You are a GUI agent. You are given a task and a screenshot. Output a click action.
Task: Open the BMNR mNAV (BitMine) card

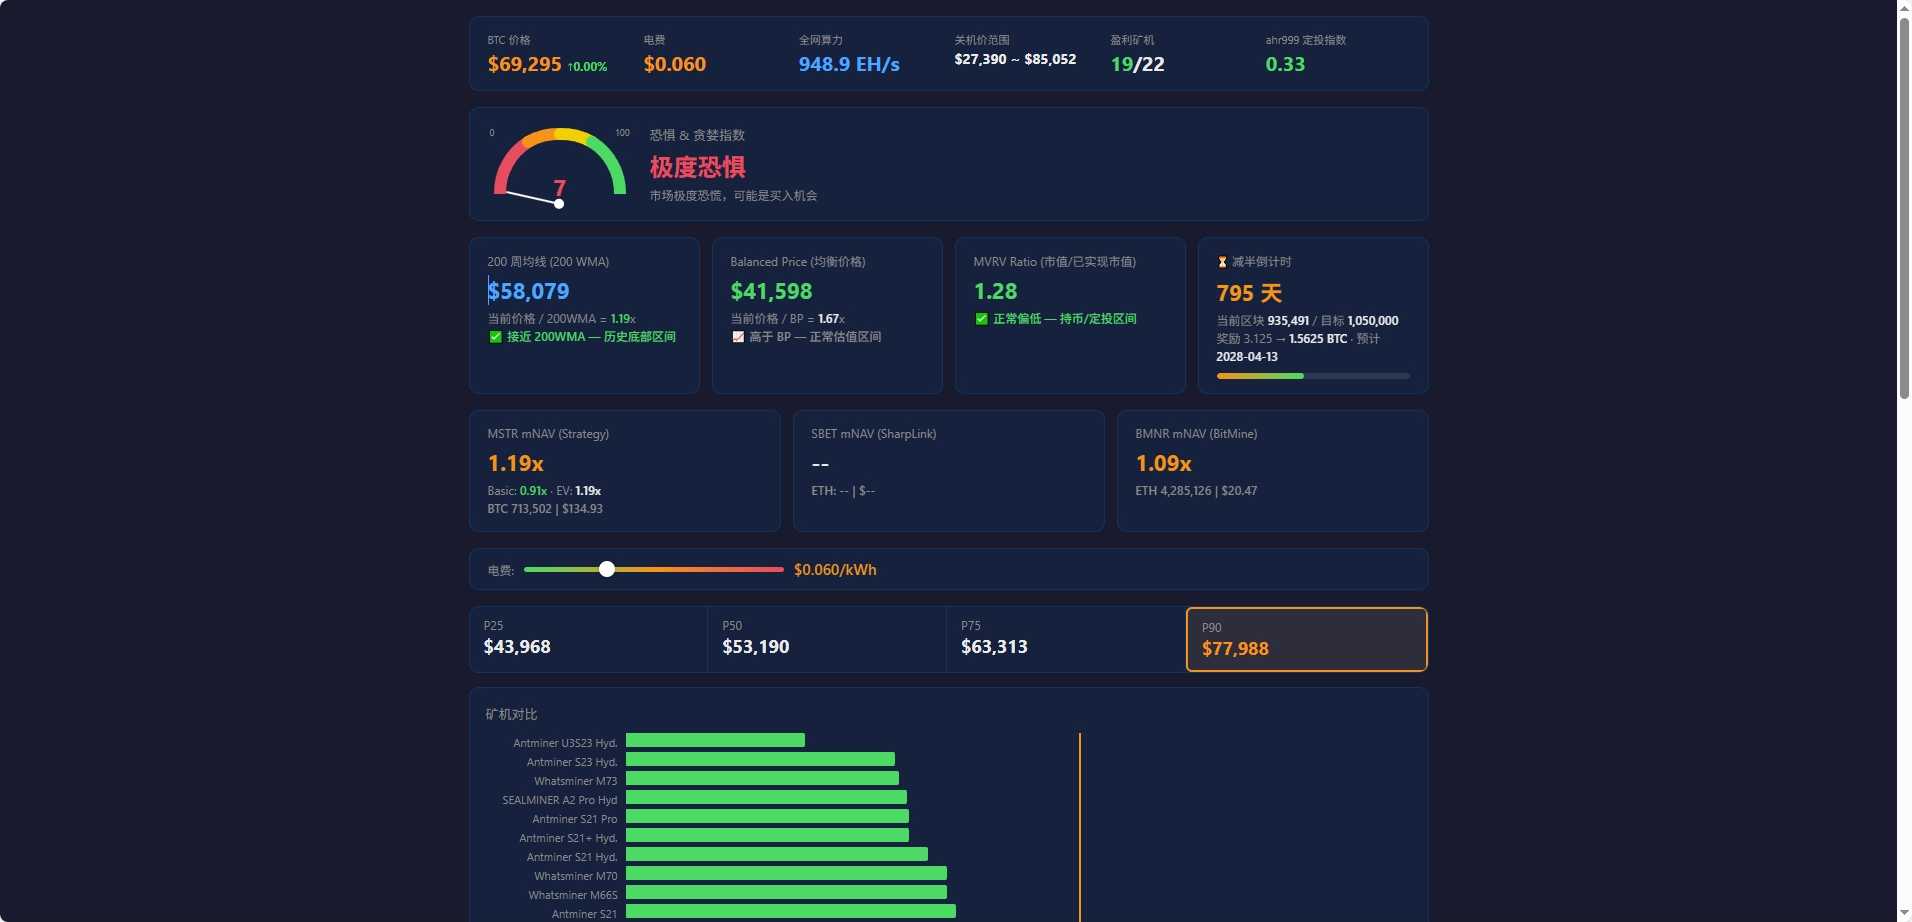(1272, 471)
